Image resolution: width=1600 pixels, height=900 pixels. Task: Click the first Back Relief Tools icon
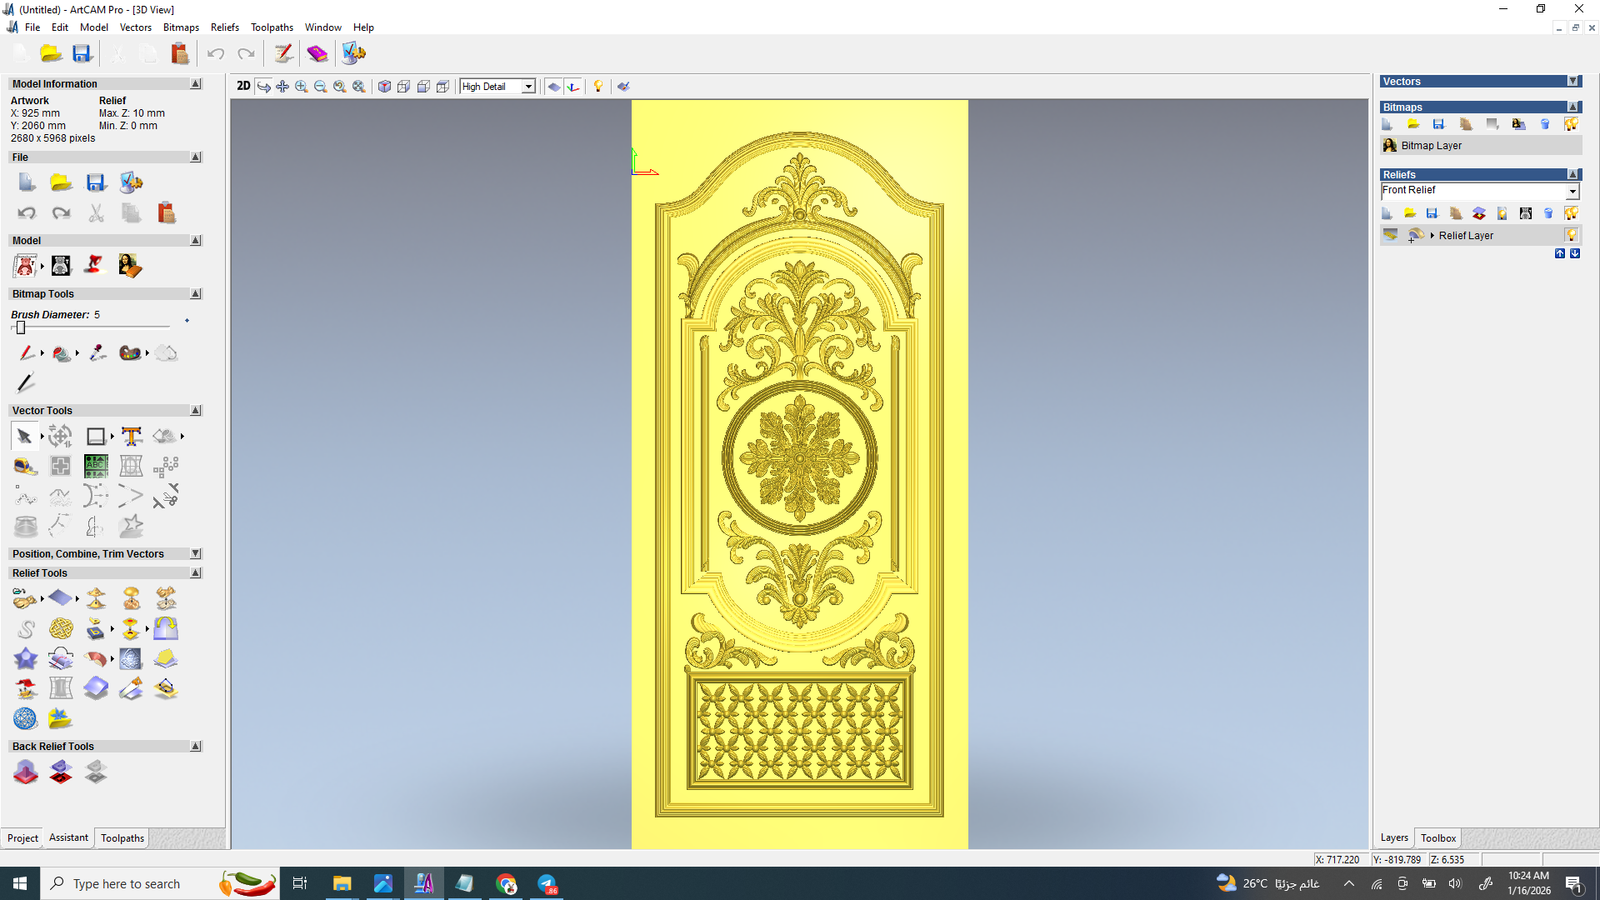pos(25,772)
